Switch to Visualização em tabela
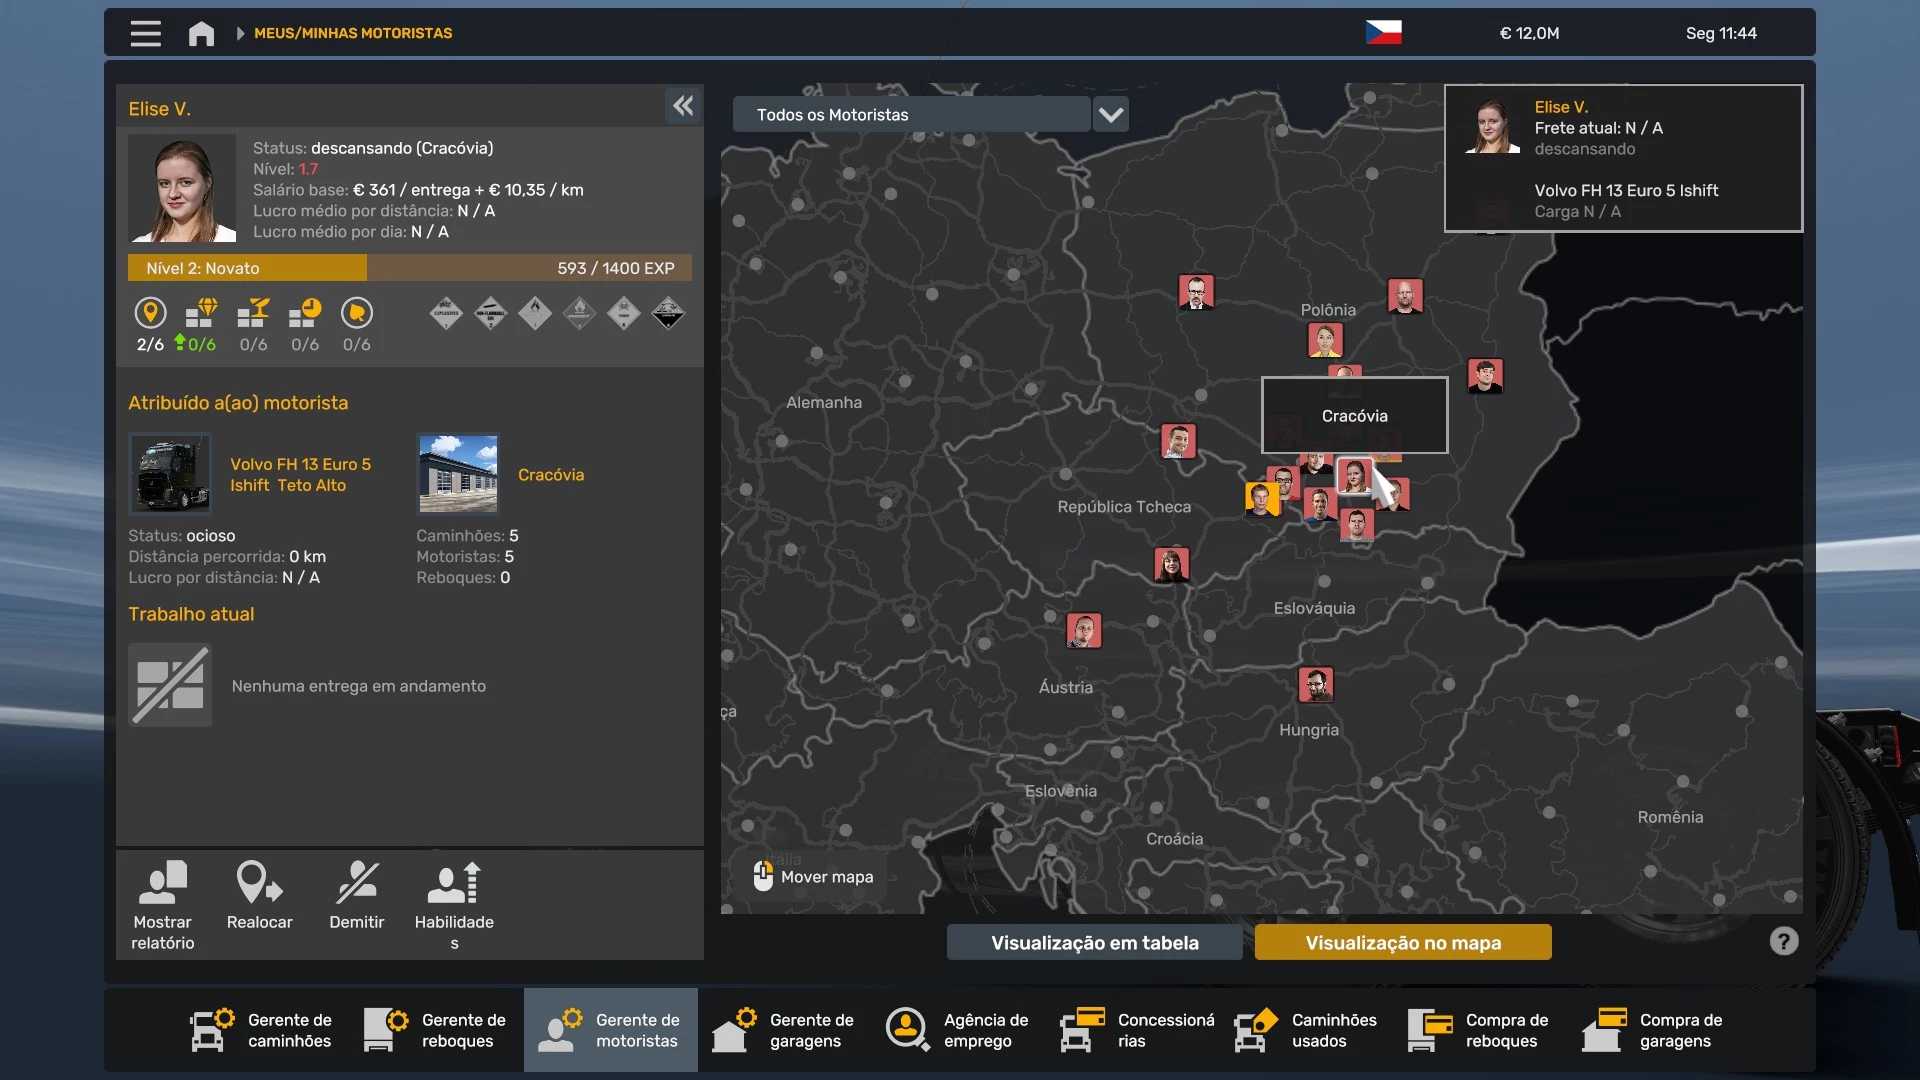The width and height of the screenshot is (1920, 1080). click(1094, 942)
